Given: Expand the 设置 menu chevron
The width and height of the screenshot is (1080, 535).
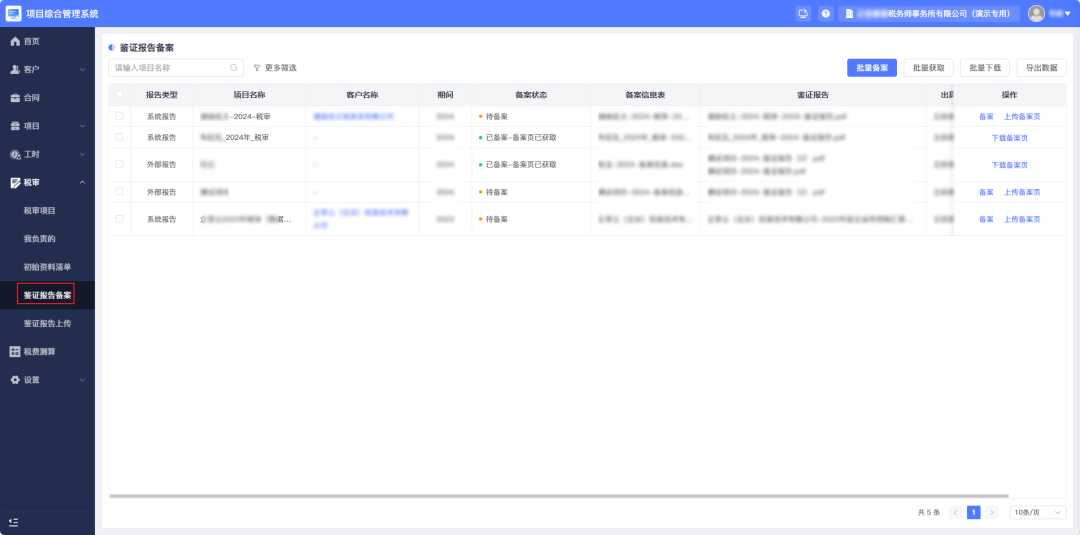Looking at the screenshot, I should (82, 380).
